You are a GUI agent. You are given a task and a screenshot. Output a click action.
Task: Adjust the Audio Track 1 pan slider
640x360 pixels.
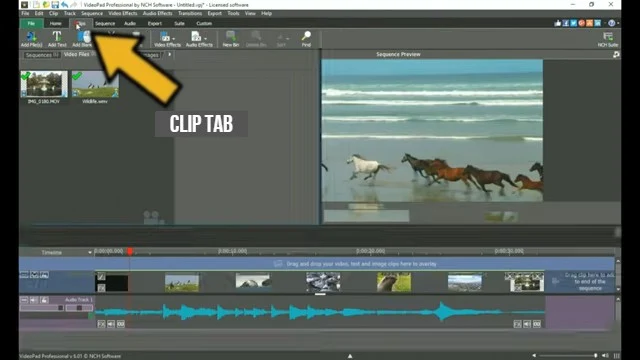tap(79, 308)
